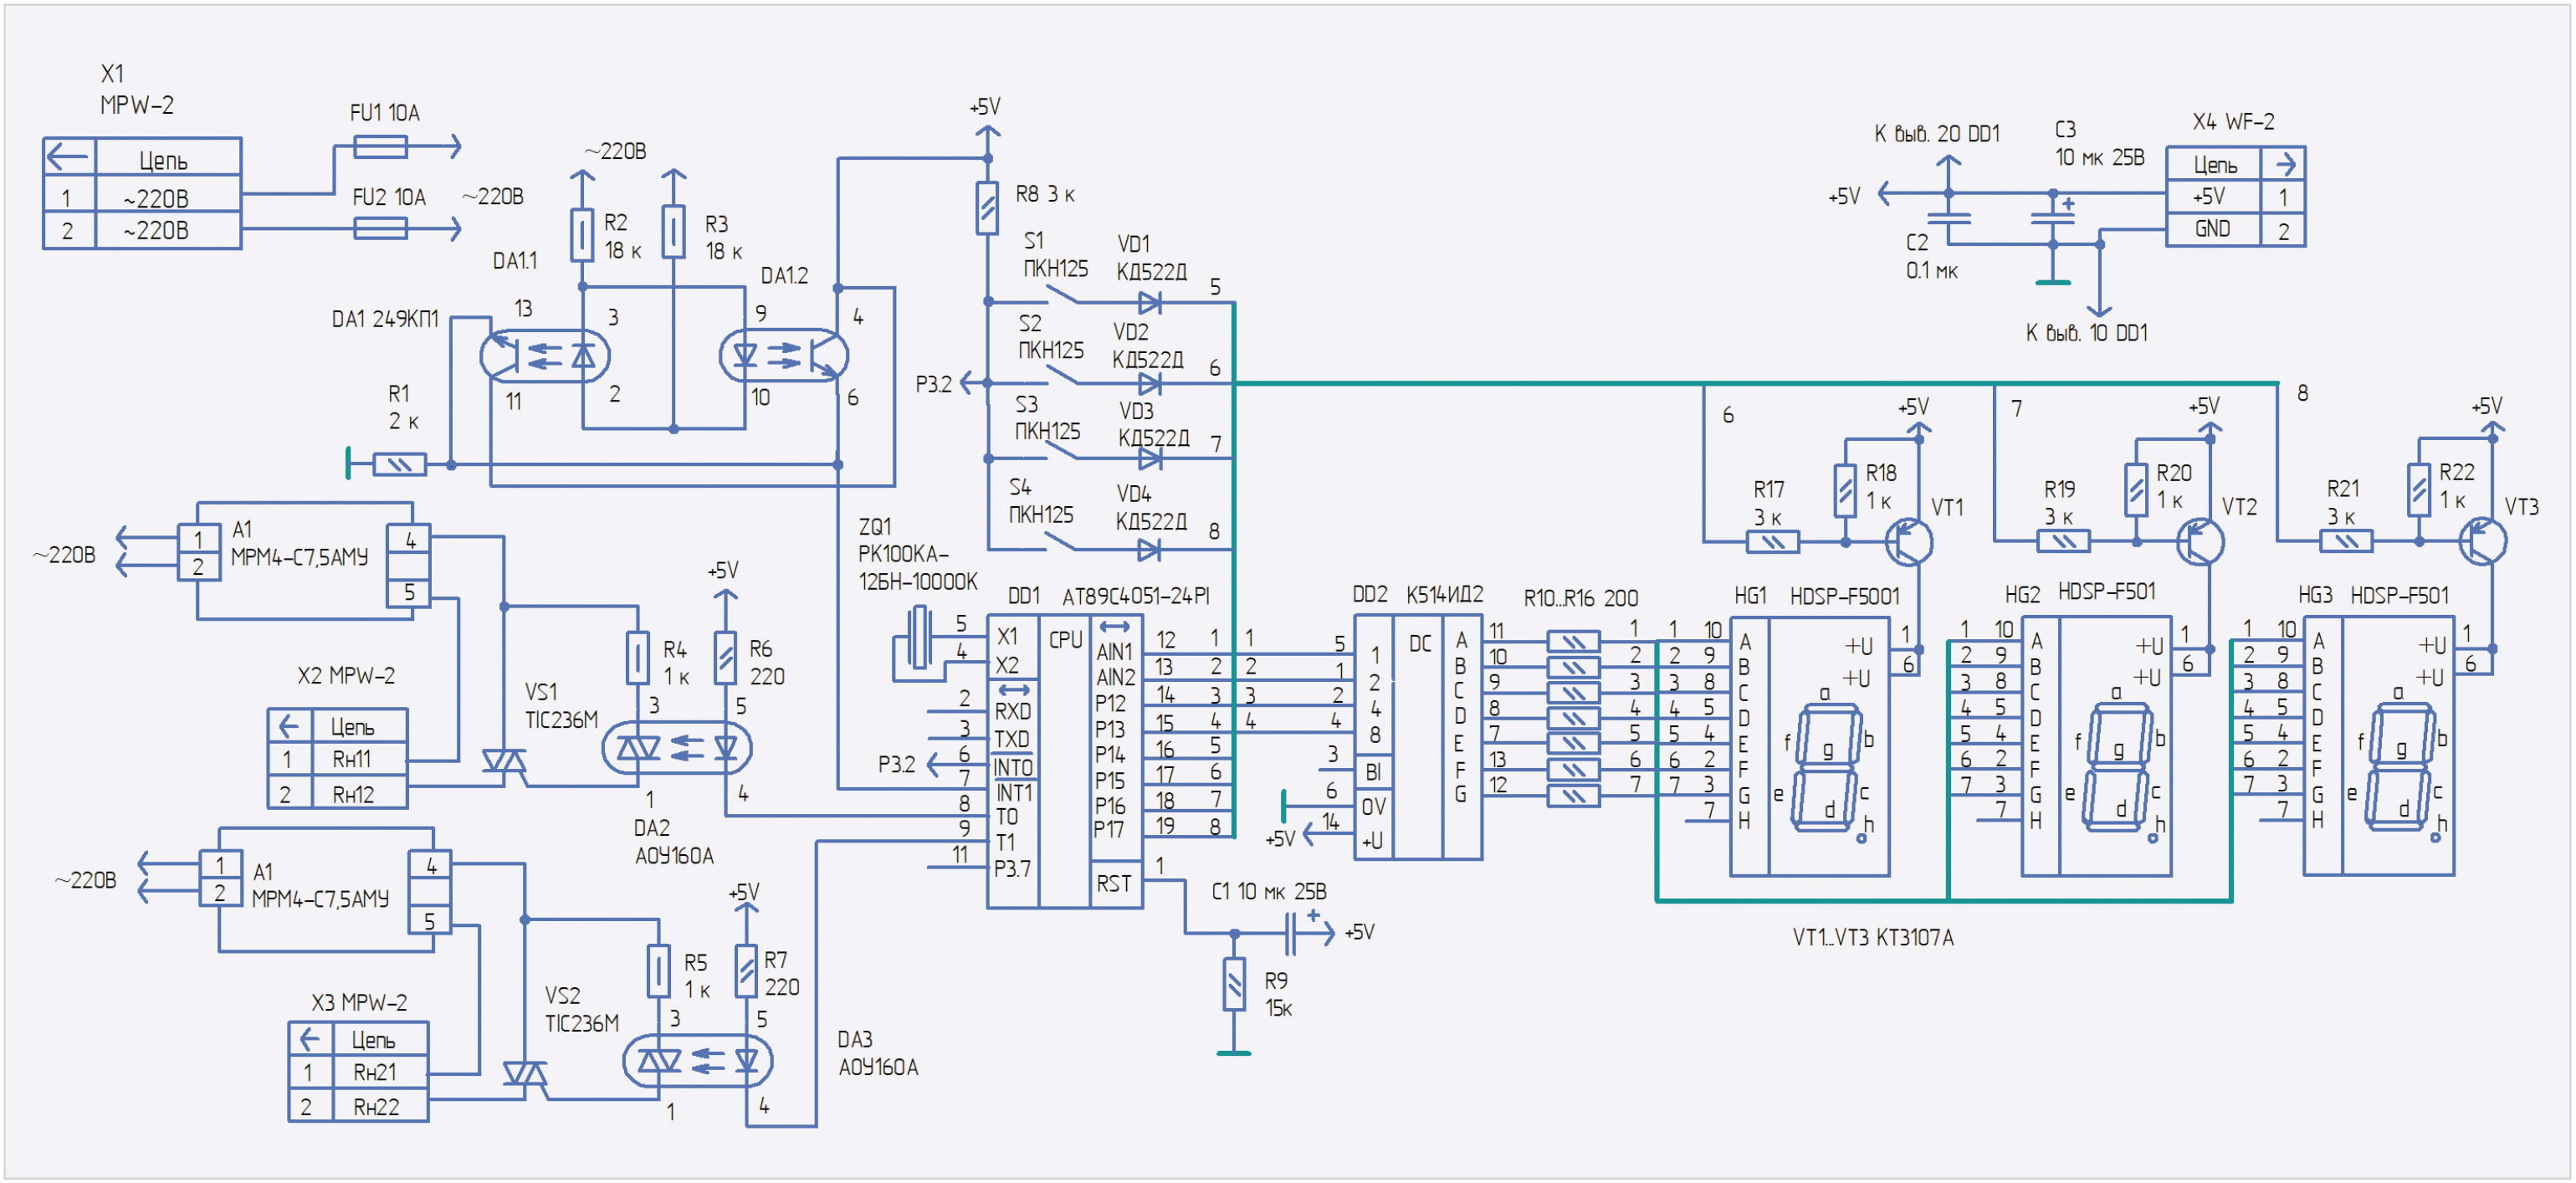Click the DA1.1 optocoupler symbol
The width and height of the screenshot is (2576, 1183).
(545, 355)
